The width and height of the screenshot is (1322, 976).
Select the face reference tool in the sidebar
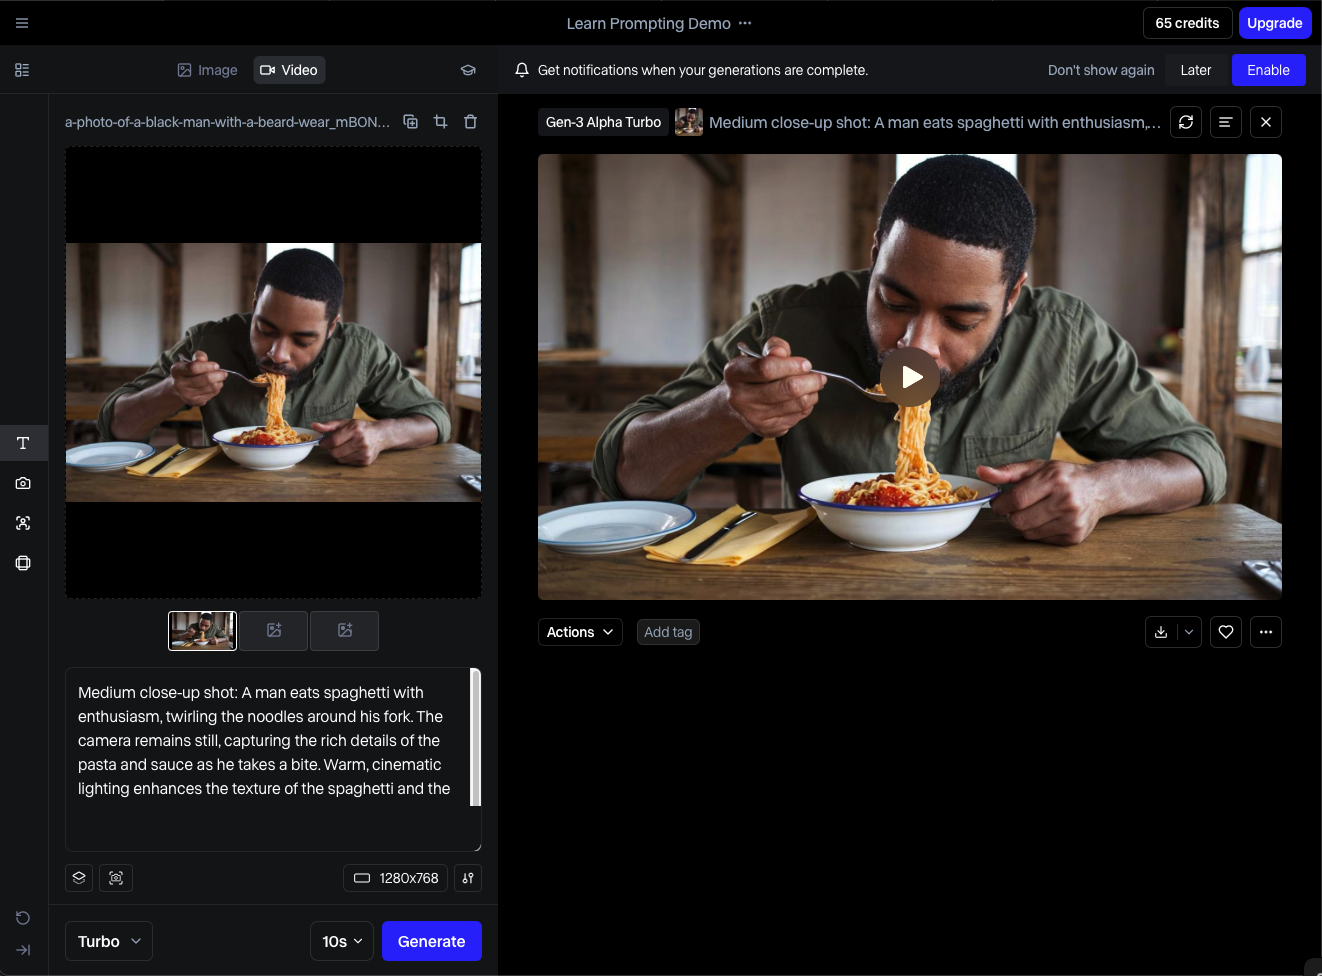pyautogui.click(x=22, y=522)
